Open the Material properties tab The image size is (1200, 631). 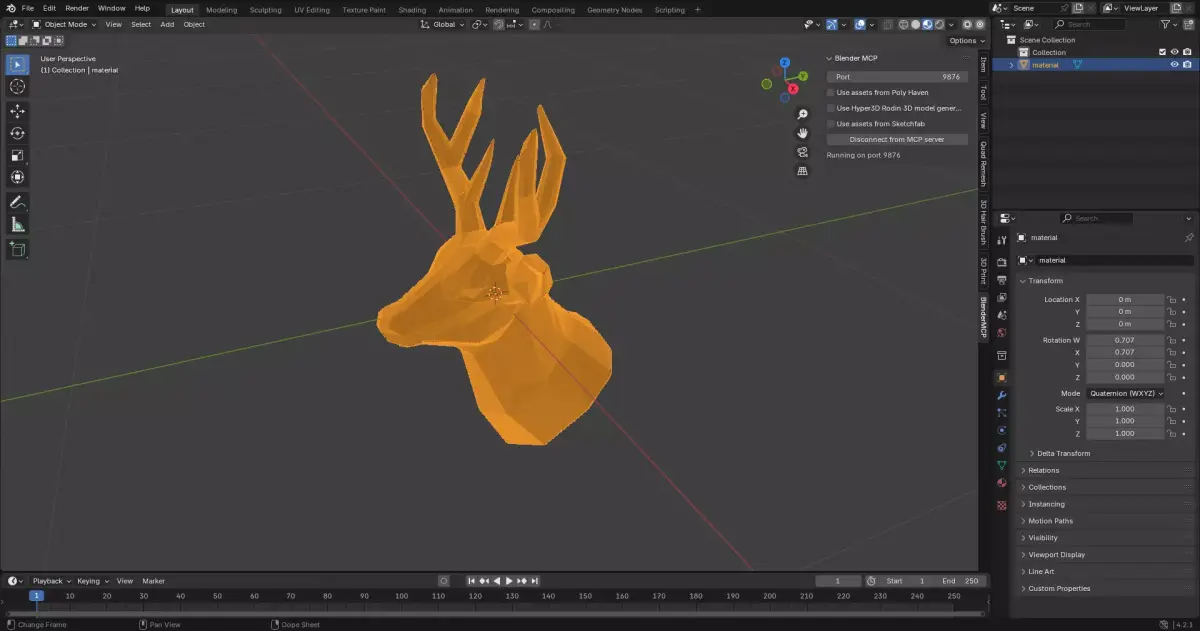tap(1002, 484)
